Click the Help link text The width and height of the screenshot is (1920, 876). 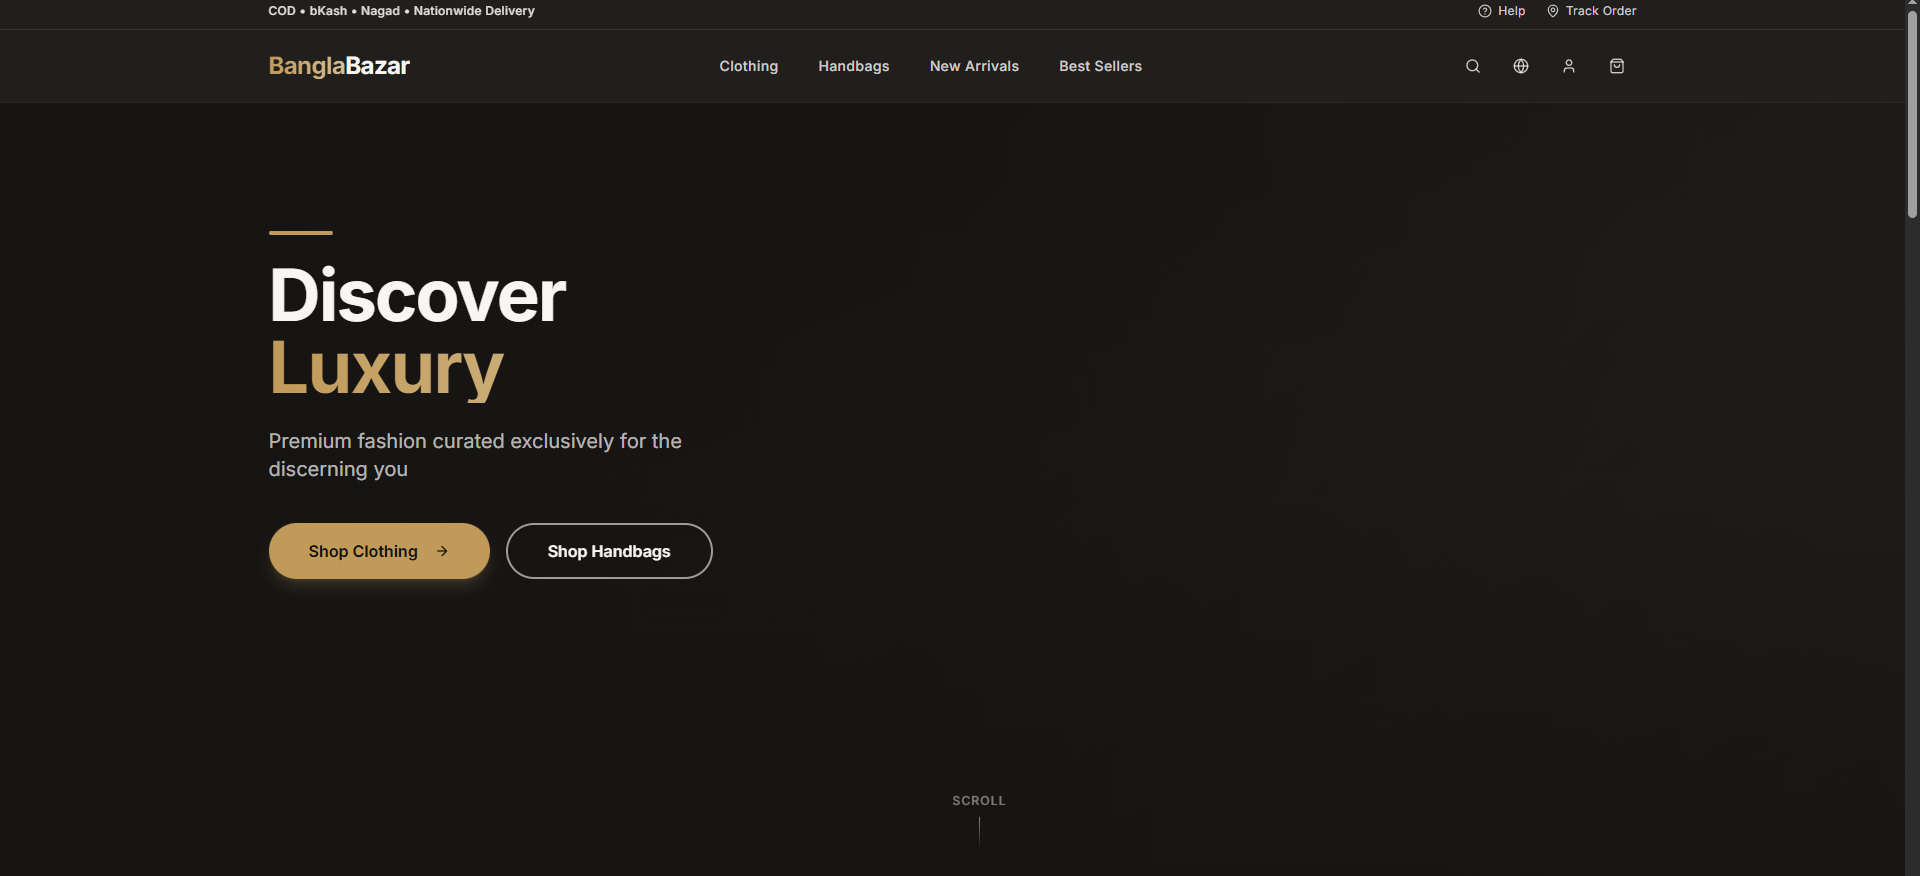[x=1511, y=11]
